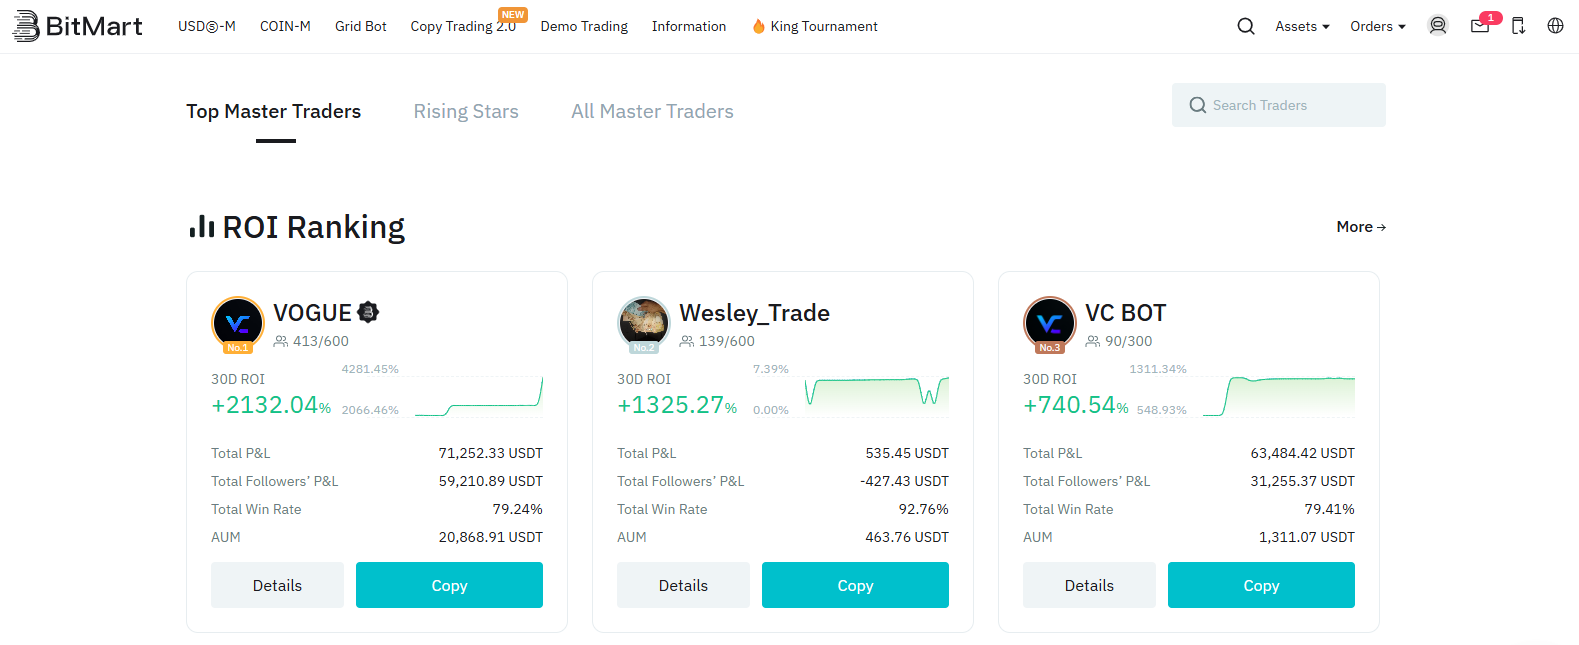Open the globe language selector icon

click(1555, 26)
